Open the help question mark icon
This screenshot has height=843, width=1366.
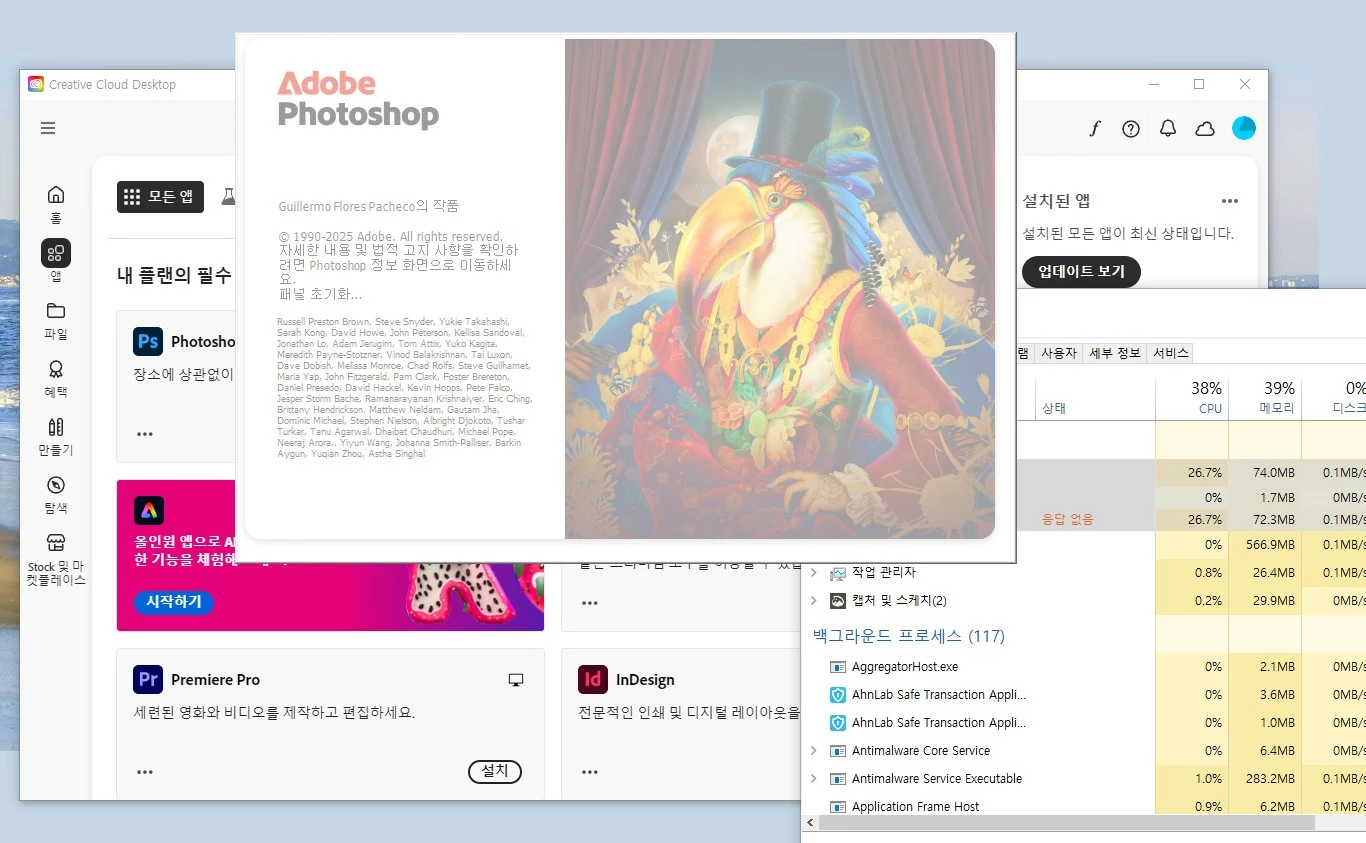click(1131, 128)
